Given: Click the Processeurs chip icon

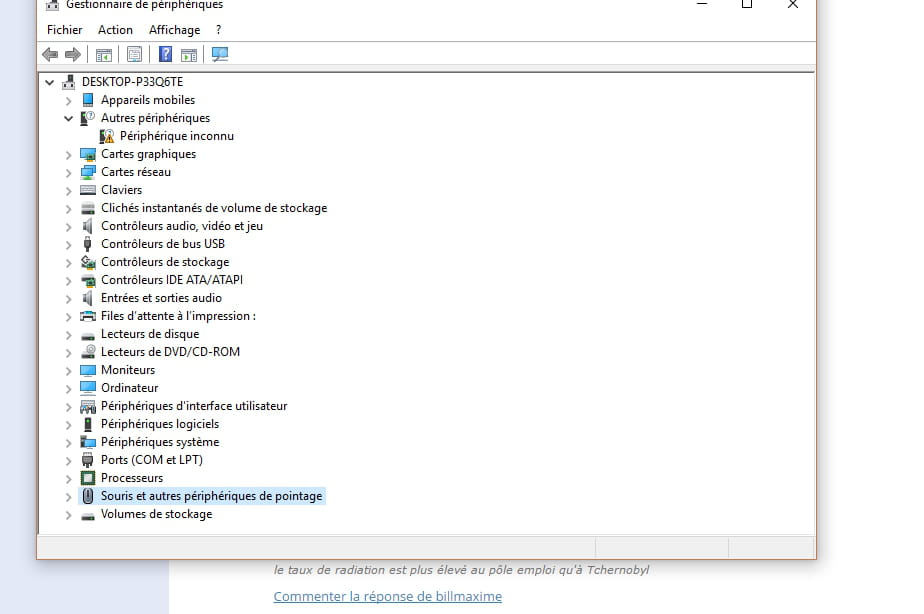Looking at the screenshot, I should pyautogui.click(x=88, y=478).
